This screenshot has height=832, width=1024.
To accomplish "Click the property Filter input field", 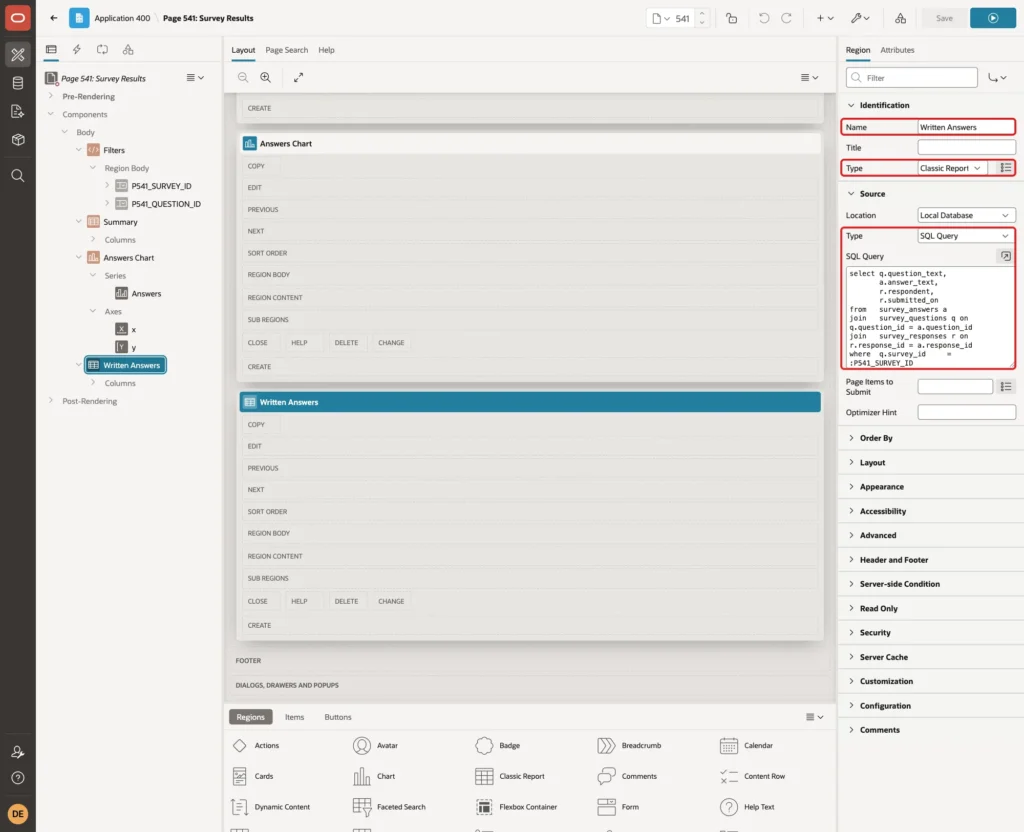I will (912, 78).
